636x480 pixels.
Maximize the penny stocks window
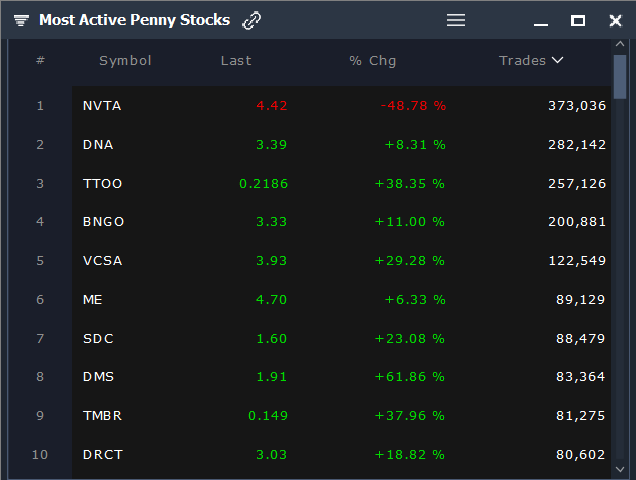coord(578,20)
